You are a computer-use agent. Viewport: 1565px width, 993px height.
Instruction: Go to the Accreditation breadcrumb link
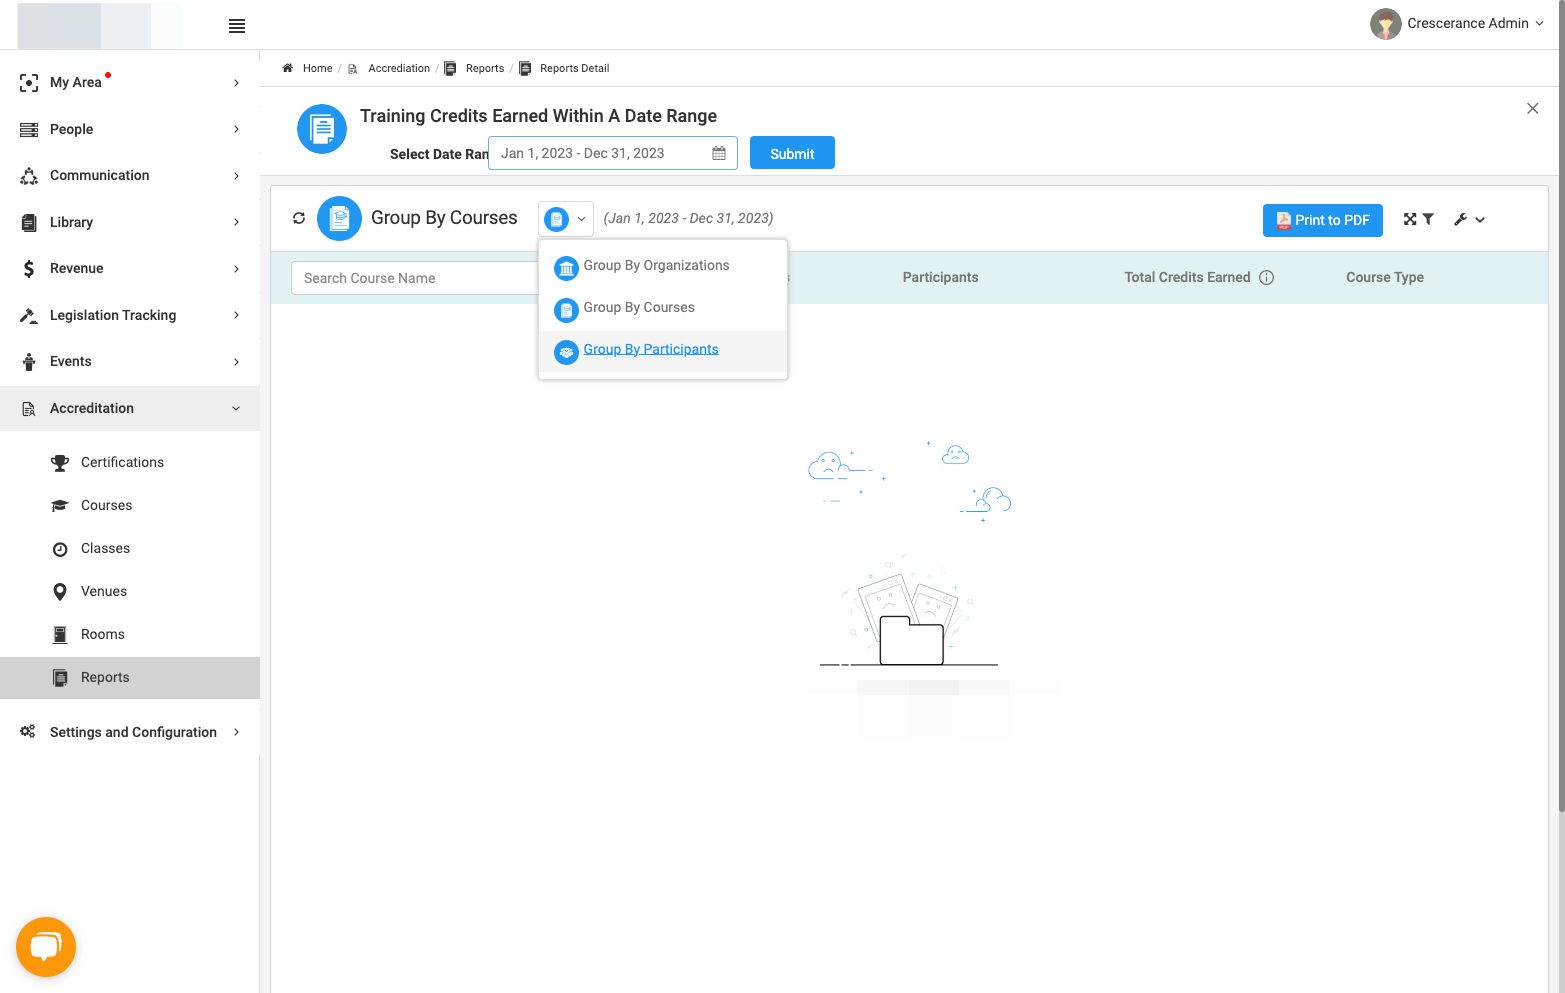399,68
